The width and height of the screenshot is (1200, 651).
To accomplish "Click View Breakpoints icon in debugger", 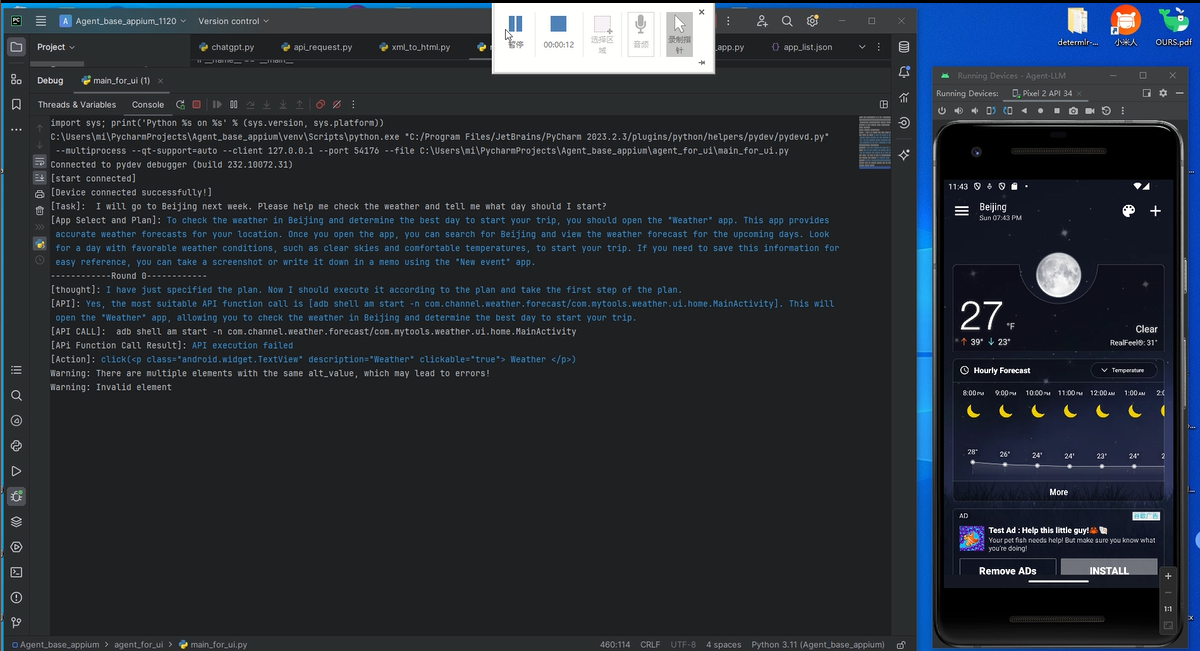I will [320, 104].
